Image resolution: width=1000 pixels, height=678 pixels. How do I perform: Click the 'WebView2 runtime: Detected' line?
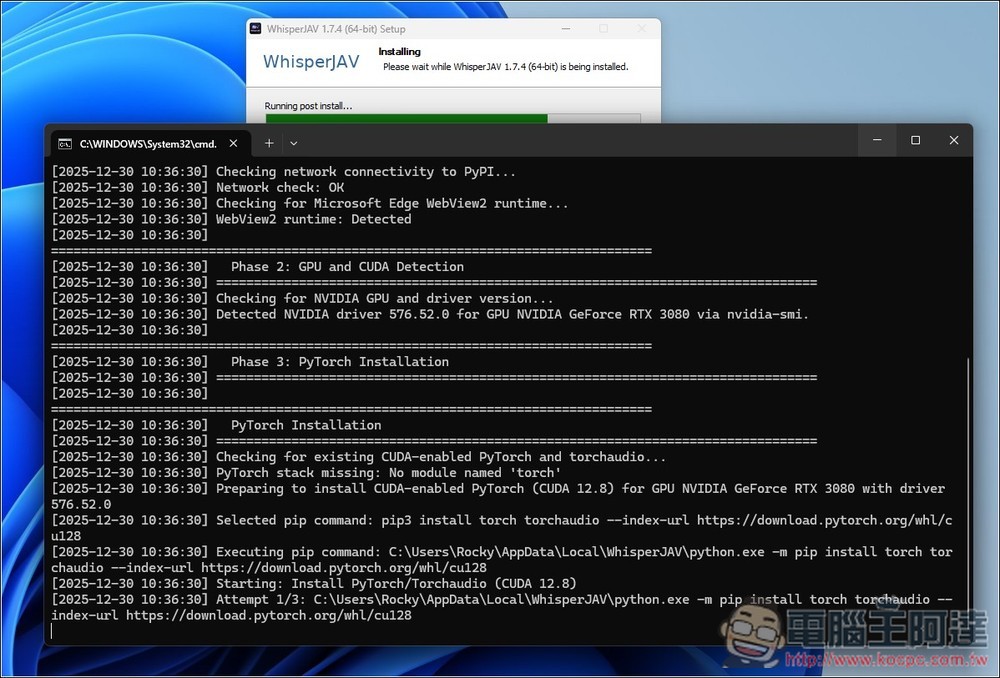pos(232,219)
